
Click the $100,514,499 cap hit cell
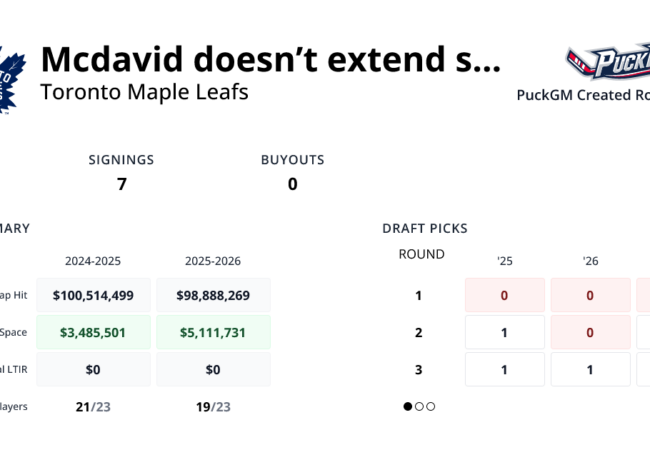click(93, 295)
